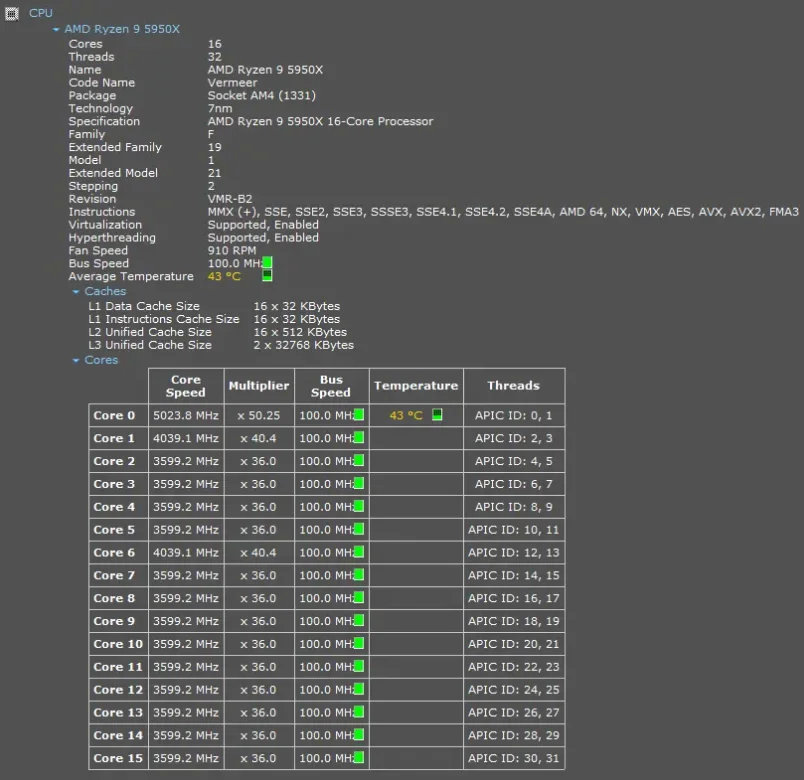Click the L1 Instructions Cache Size label
The image size is (804, 780).
point(164,319)
